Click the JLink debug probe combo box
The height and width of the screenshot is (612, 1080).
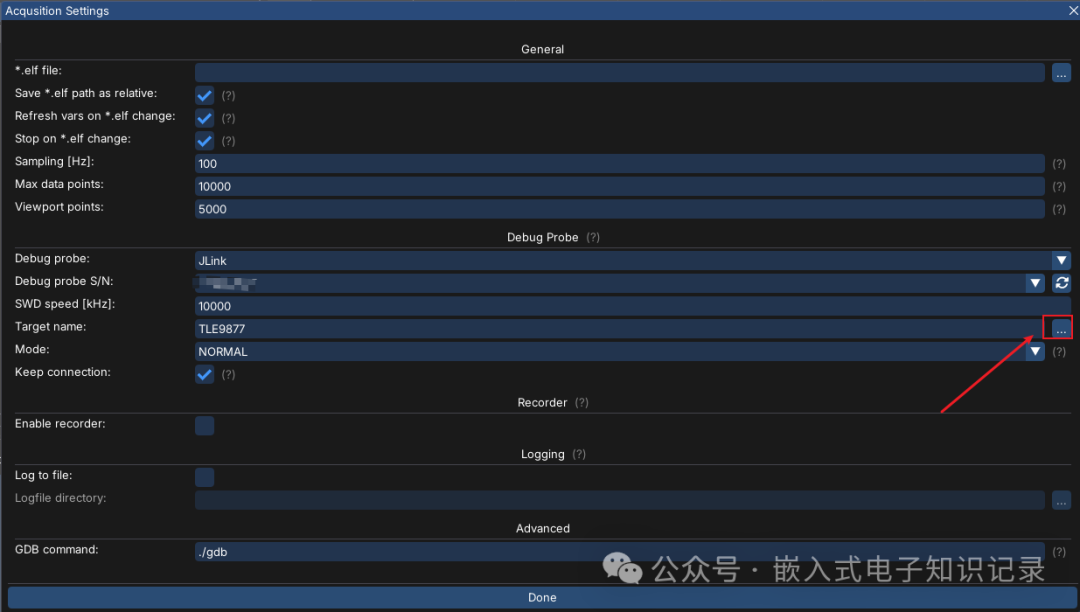tap(633, 260)
